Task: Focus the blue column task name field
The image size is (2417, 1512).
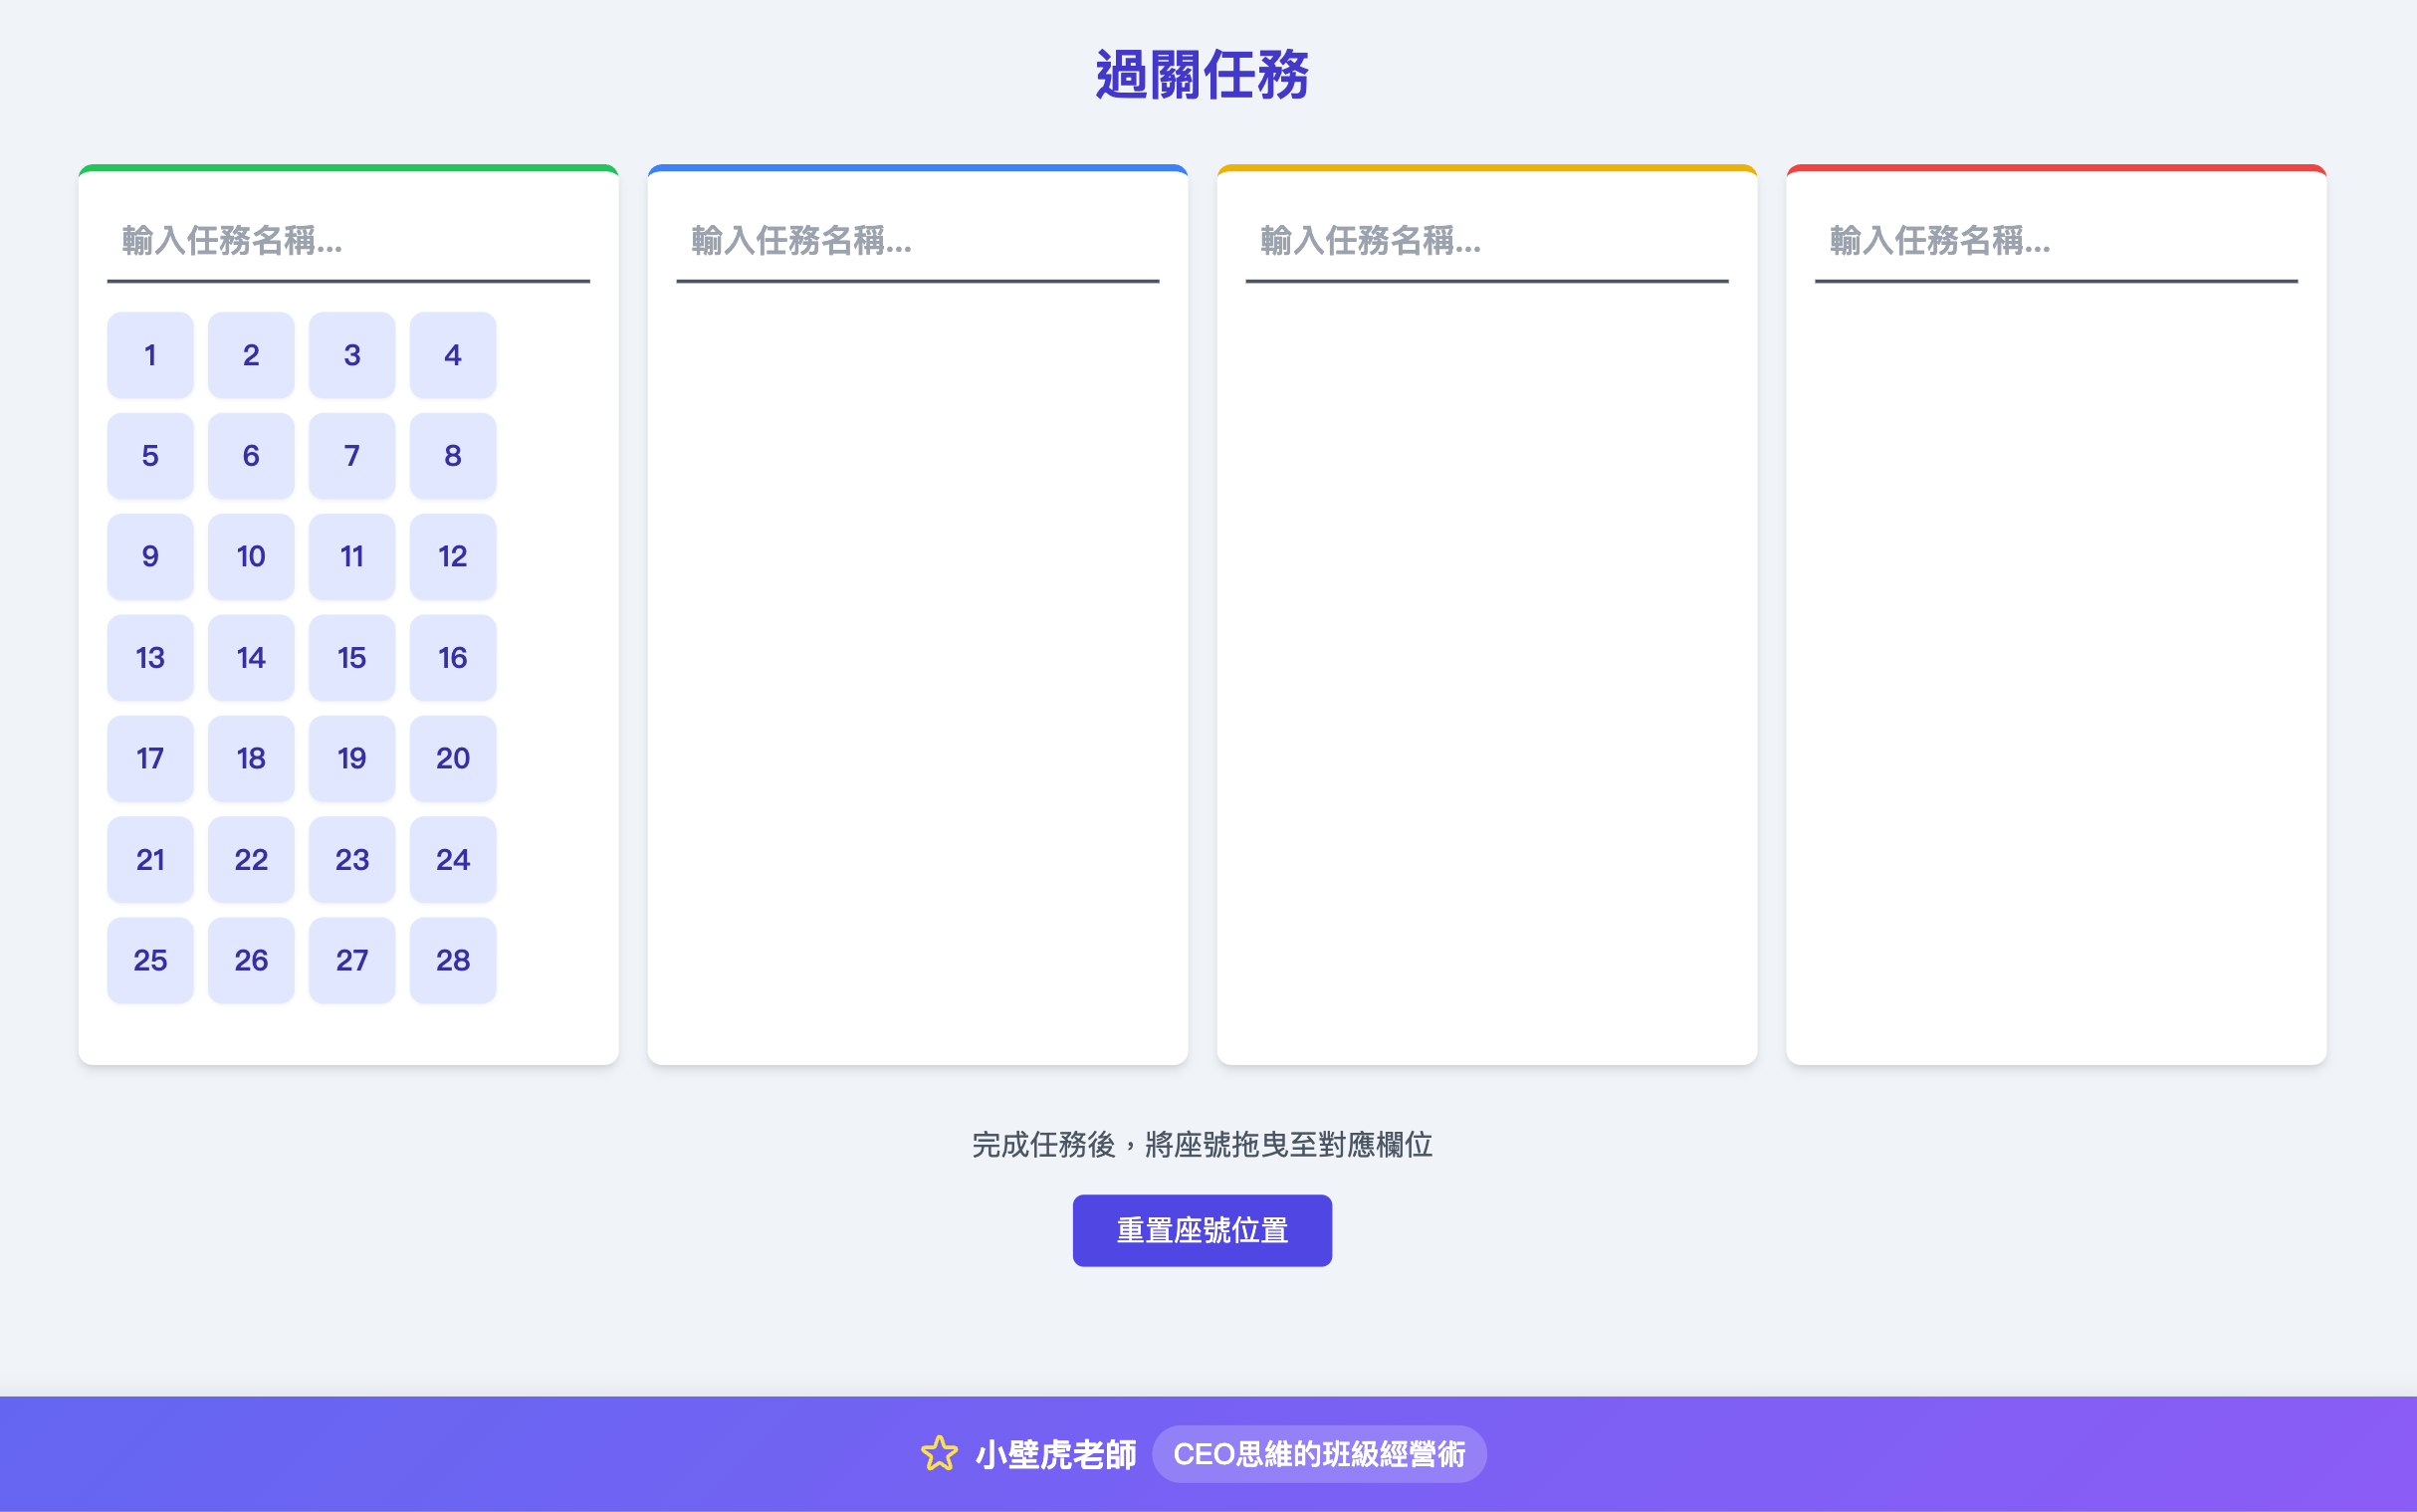Action: (917, 241)
